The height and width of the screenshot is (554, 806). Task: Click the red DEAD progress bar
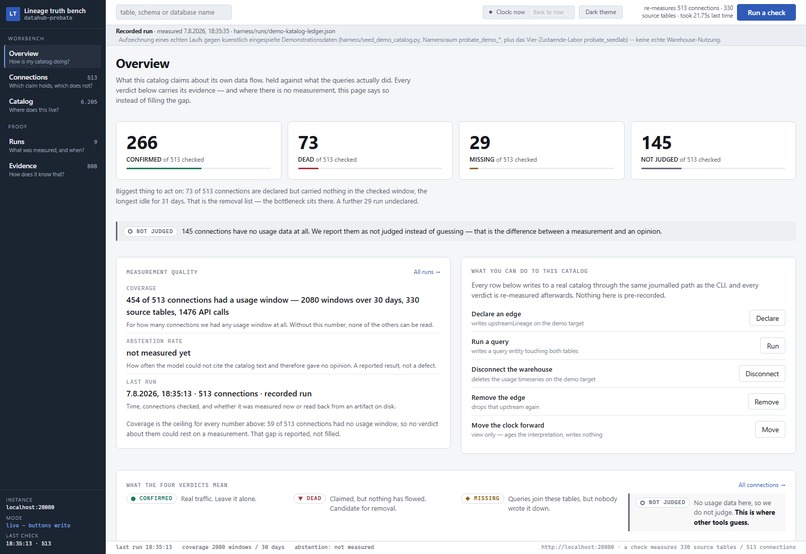coord(308,168)
